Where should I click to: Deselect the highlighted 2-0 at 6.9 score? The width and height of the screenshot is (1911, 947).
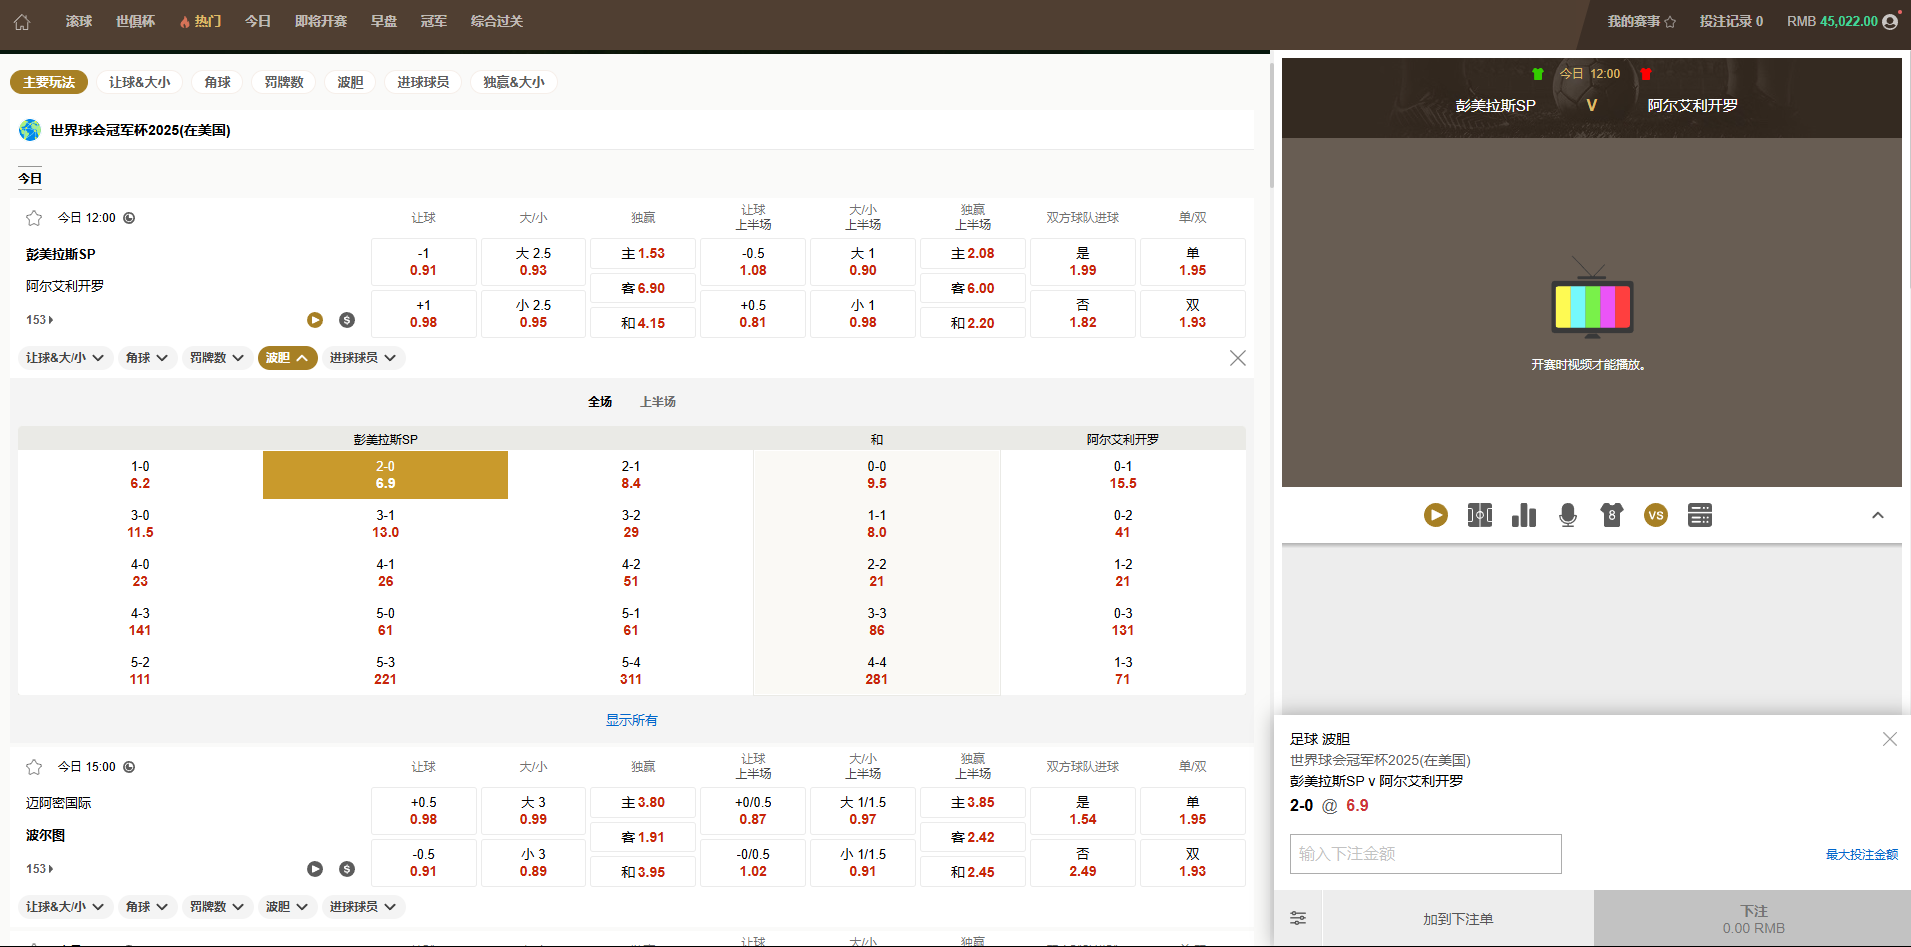pyautogui.click(x=385, y=475)
